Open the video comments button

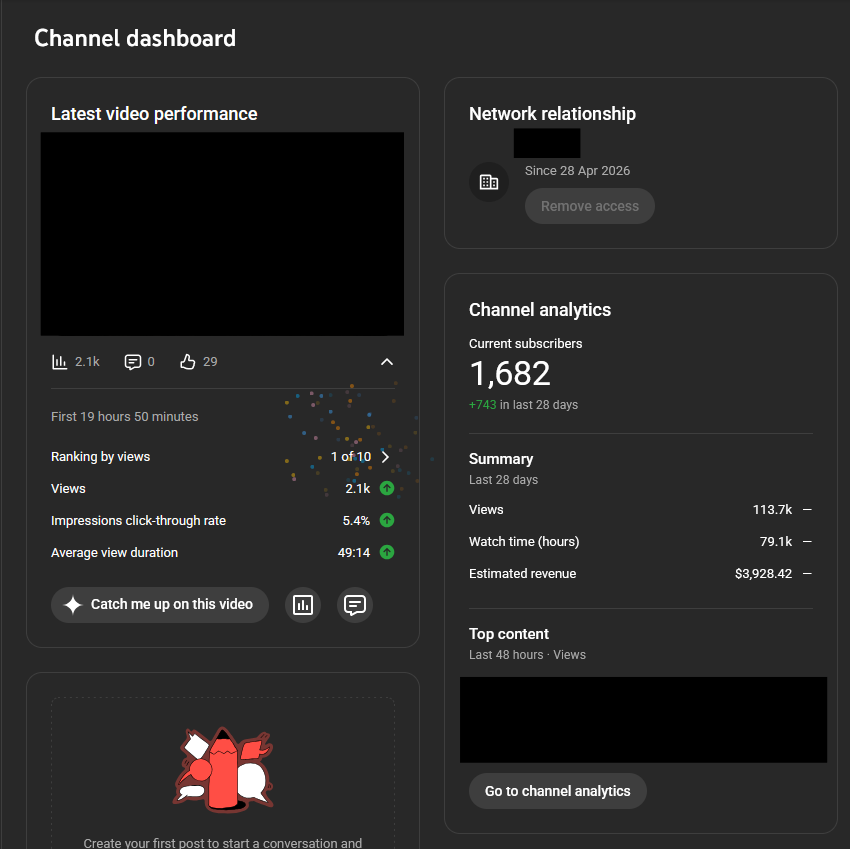point(355,604)
